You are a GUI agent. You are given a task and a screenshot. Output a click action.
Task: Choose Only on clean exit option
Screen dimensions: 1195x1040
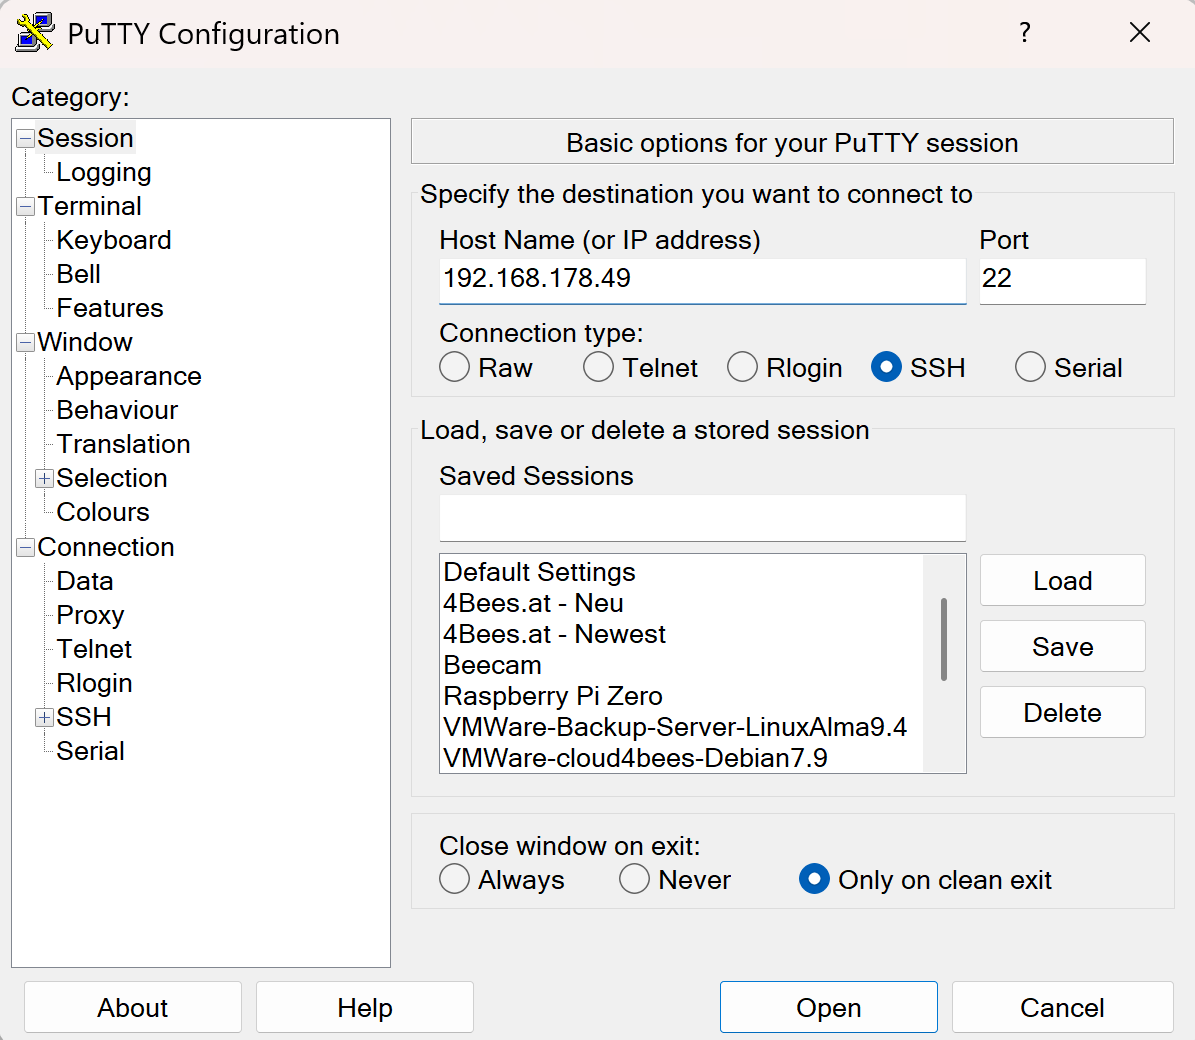click(814, 879)
